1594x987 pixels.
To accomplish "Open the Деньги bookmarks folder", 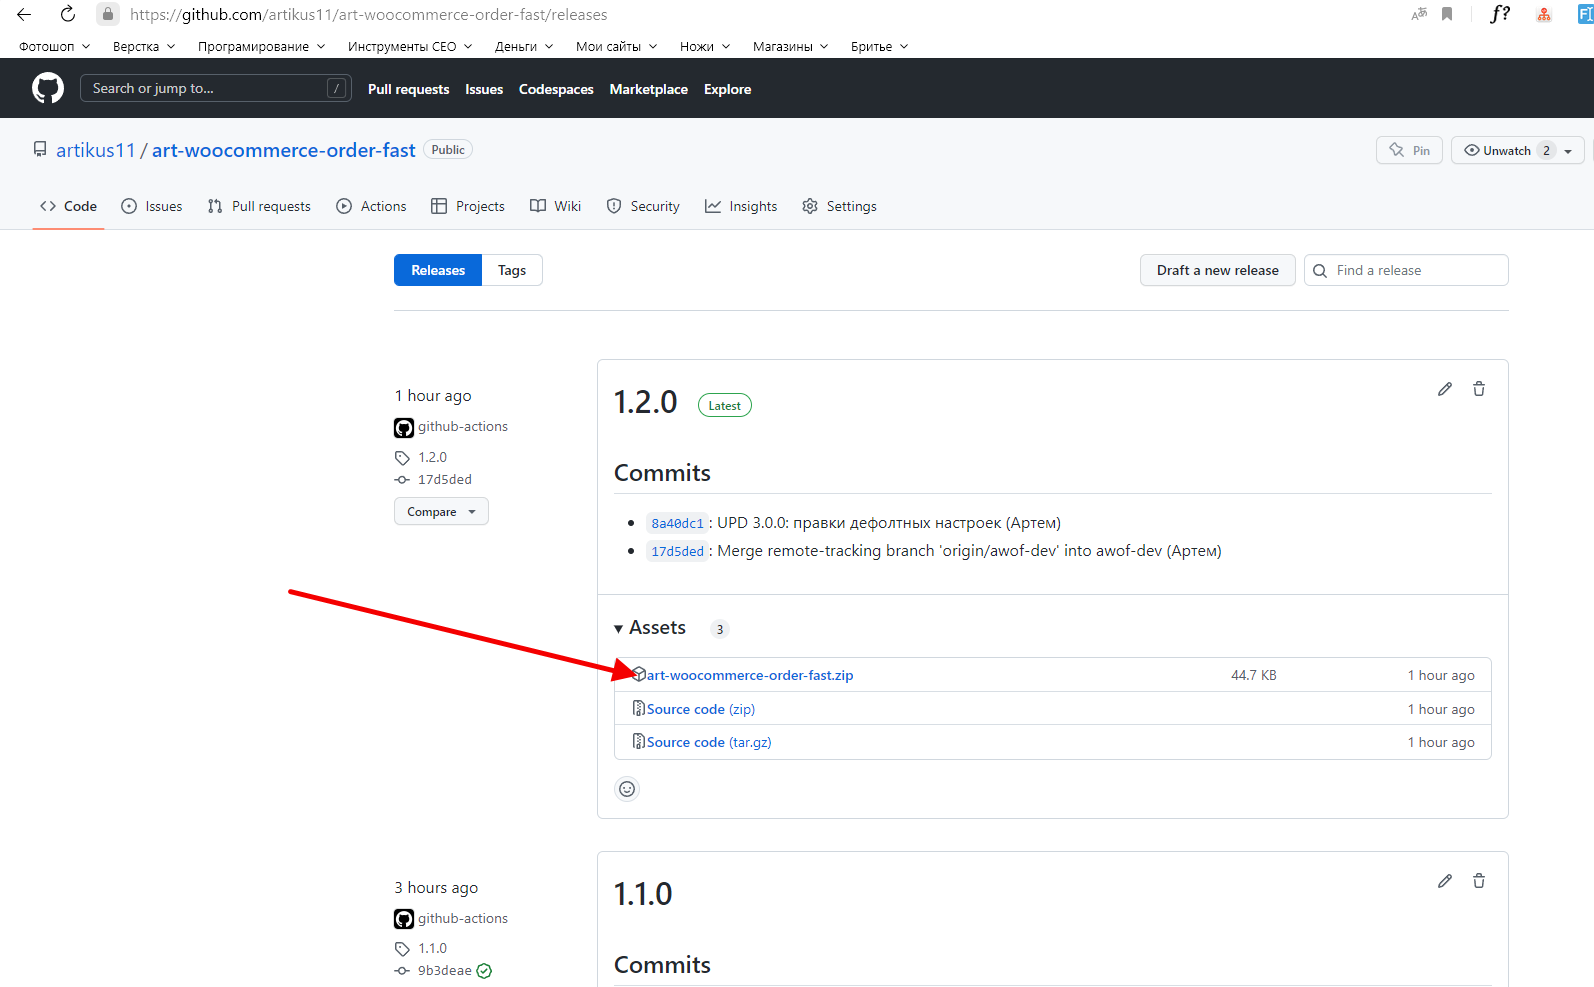I will pos(524,46).
